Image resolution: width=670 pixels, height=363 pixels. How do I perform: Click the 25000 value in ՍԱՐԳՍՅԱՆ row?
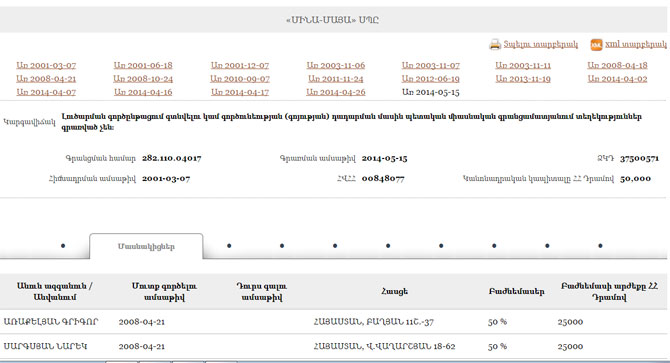point(570,346)
